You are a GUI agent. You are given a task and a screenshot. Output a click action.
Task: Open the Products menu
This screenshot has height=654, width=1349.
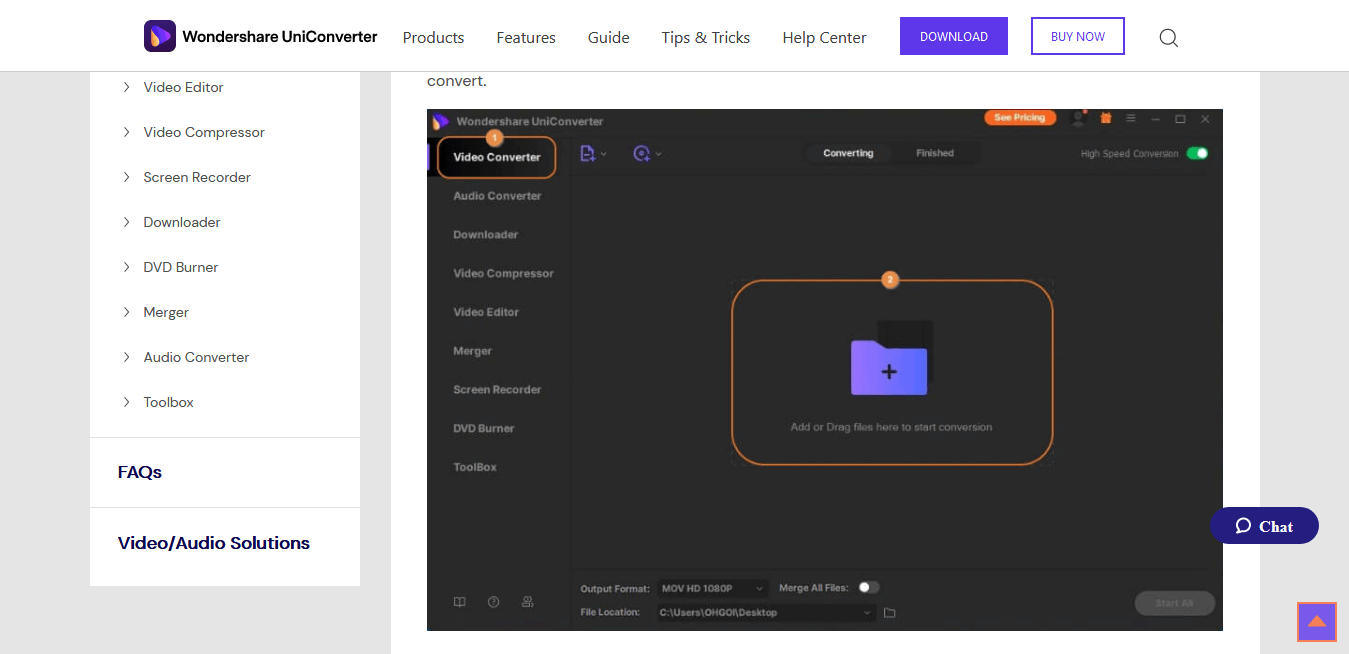tap(433, 38)
